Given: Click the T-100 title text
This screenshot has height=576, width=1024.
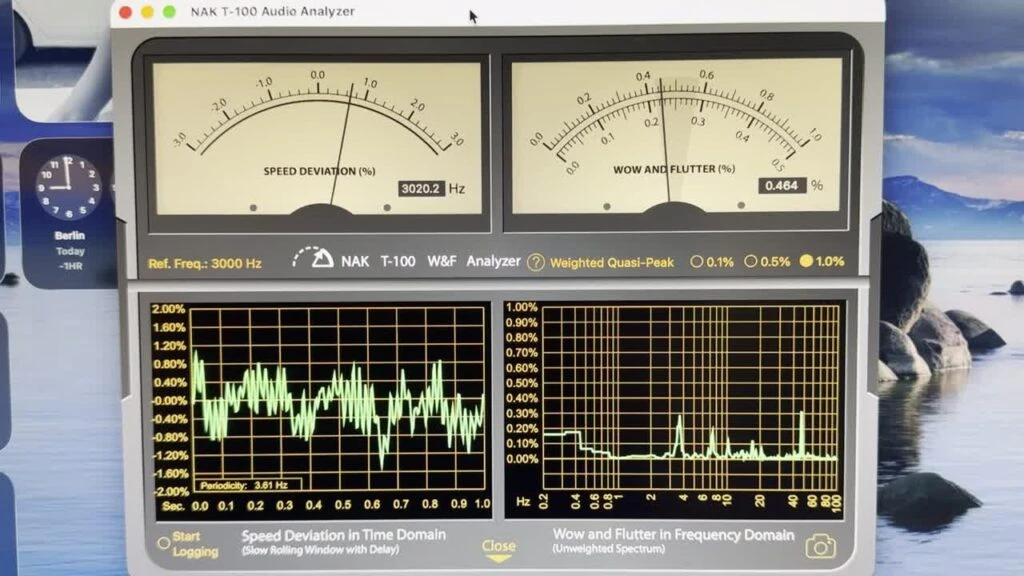Looking at the screenshot, I should point(398,261).
